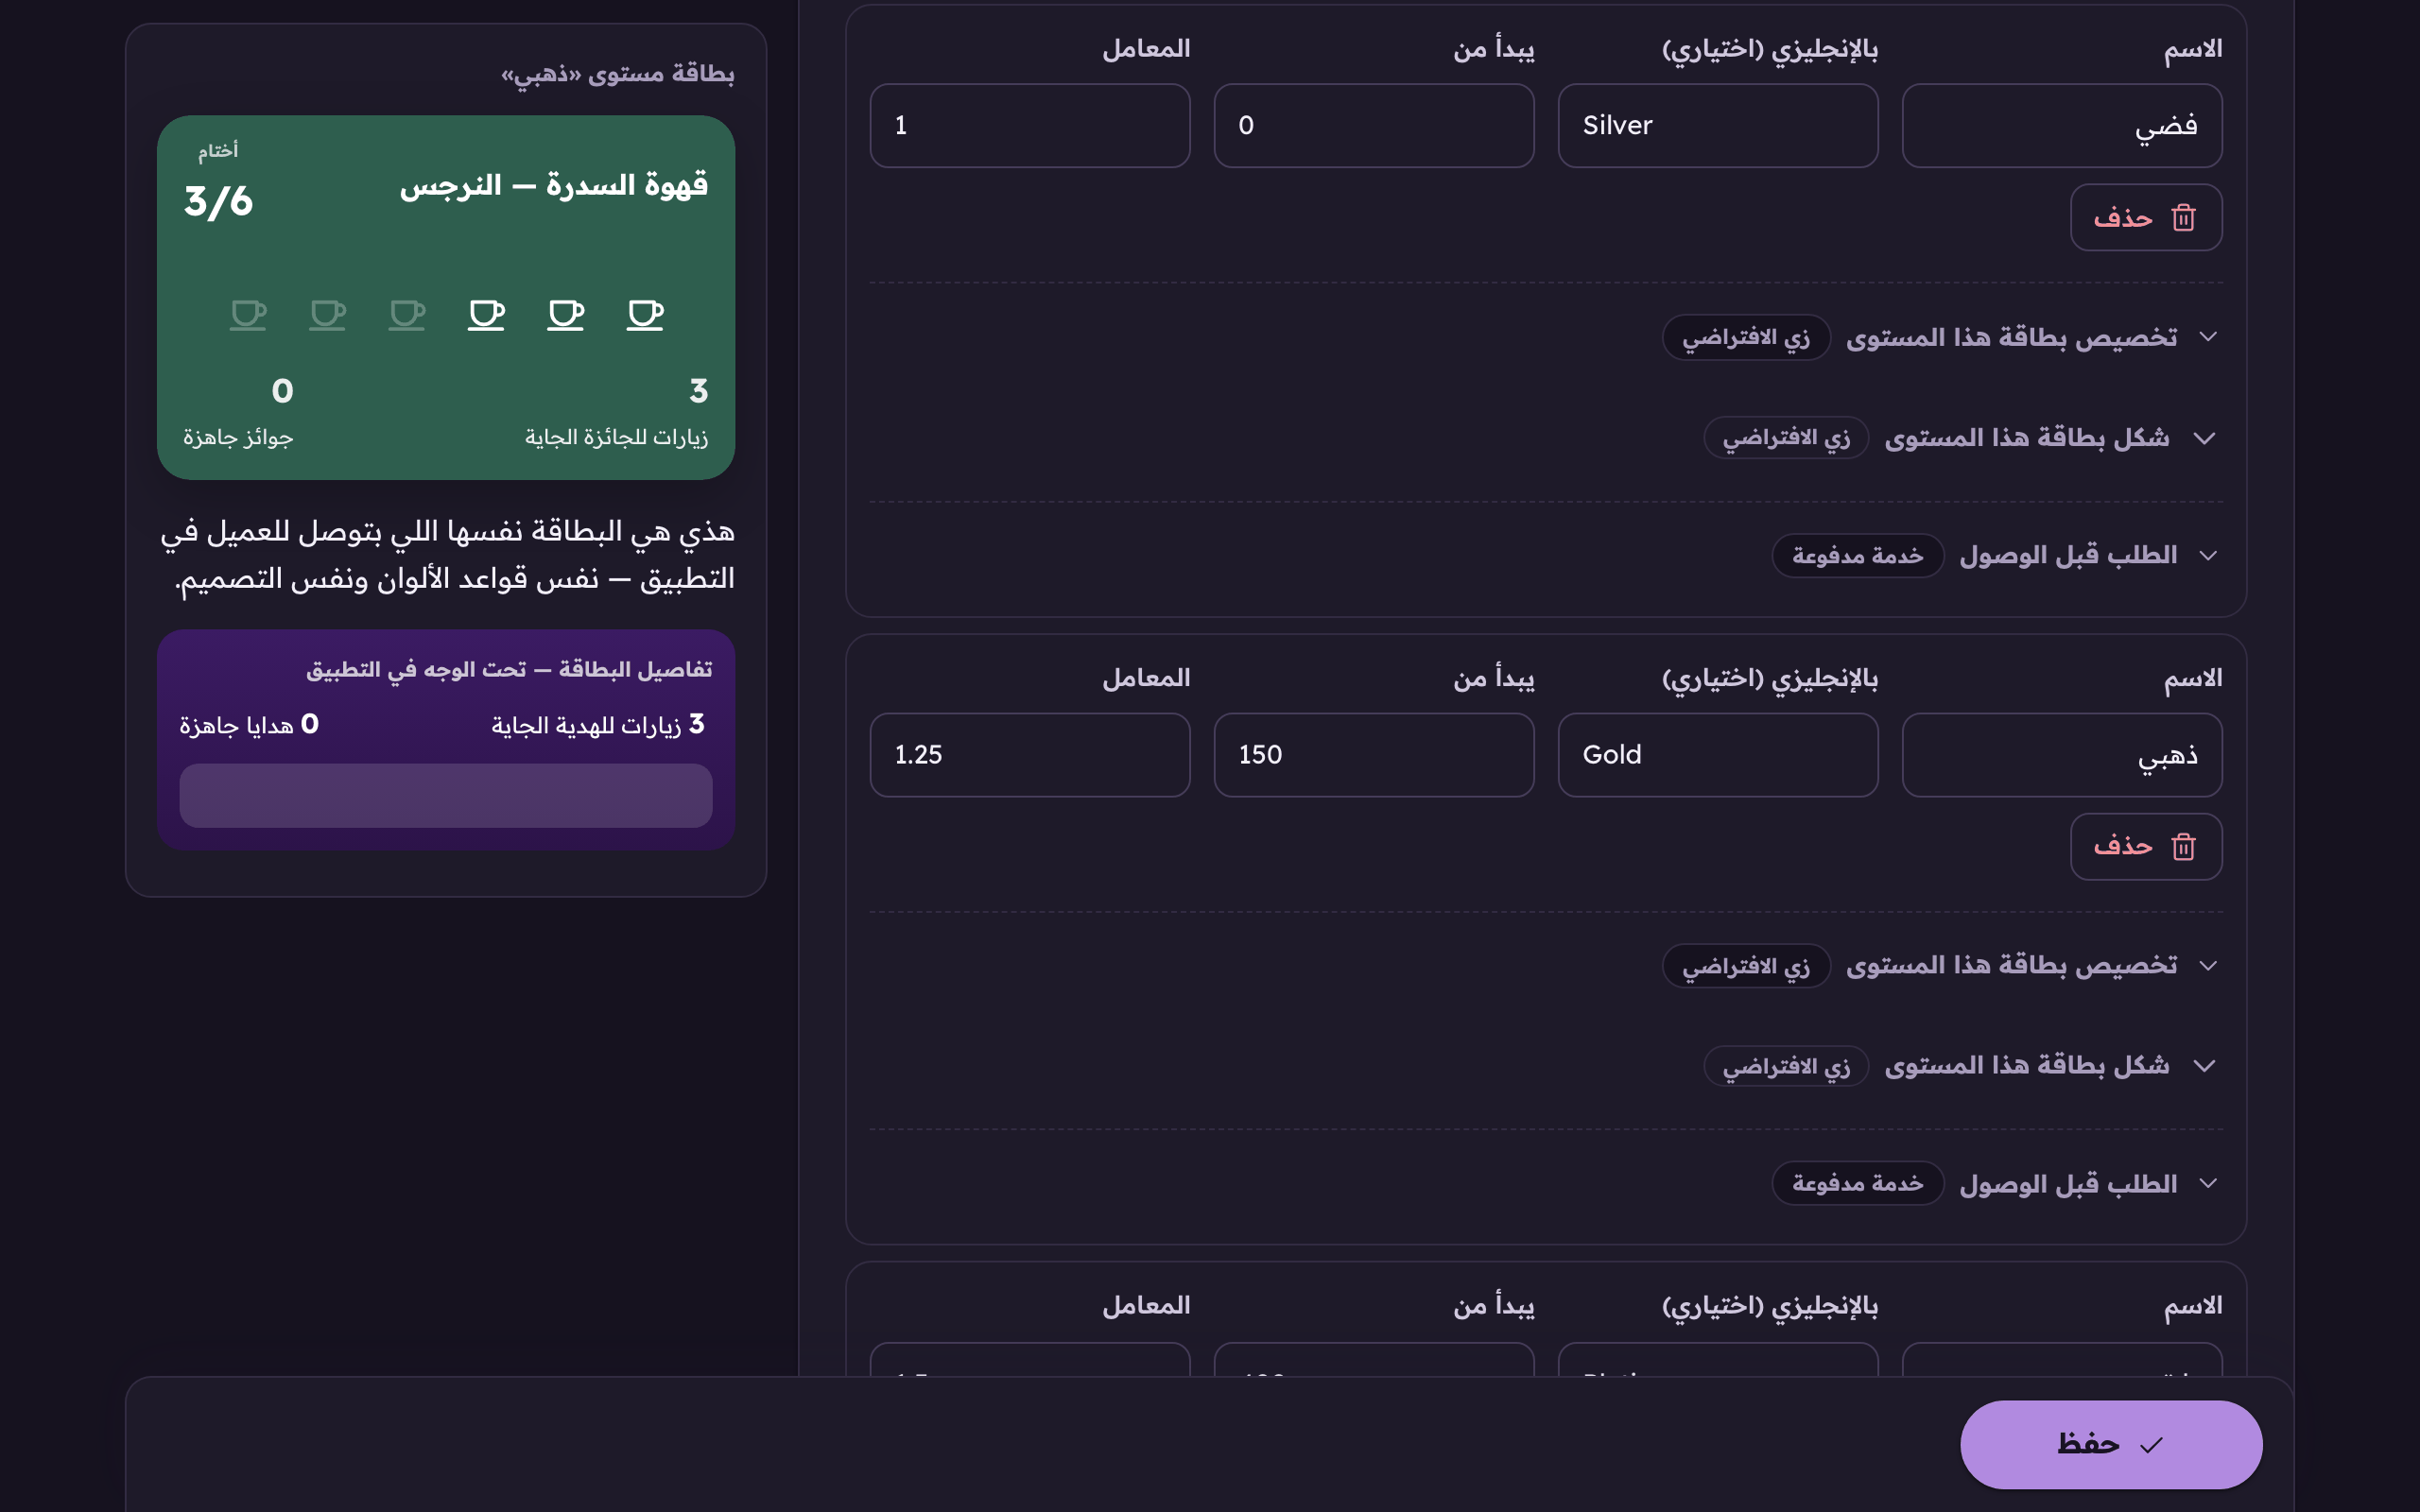Click the Gold English name field
This screenshot has height=1512, width=2420.
[1718, 755]
